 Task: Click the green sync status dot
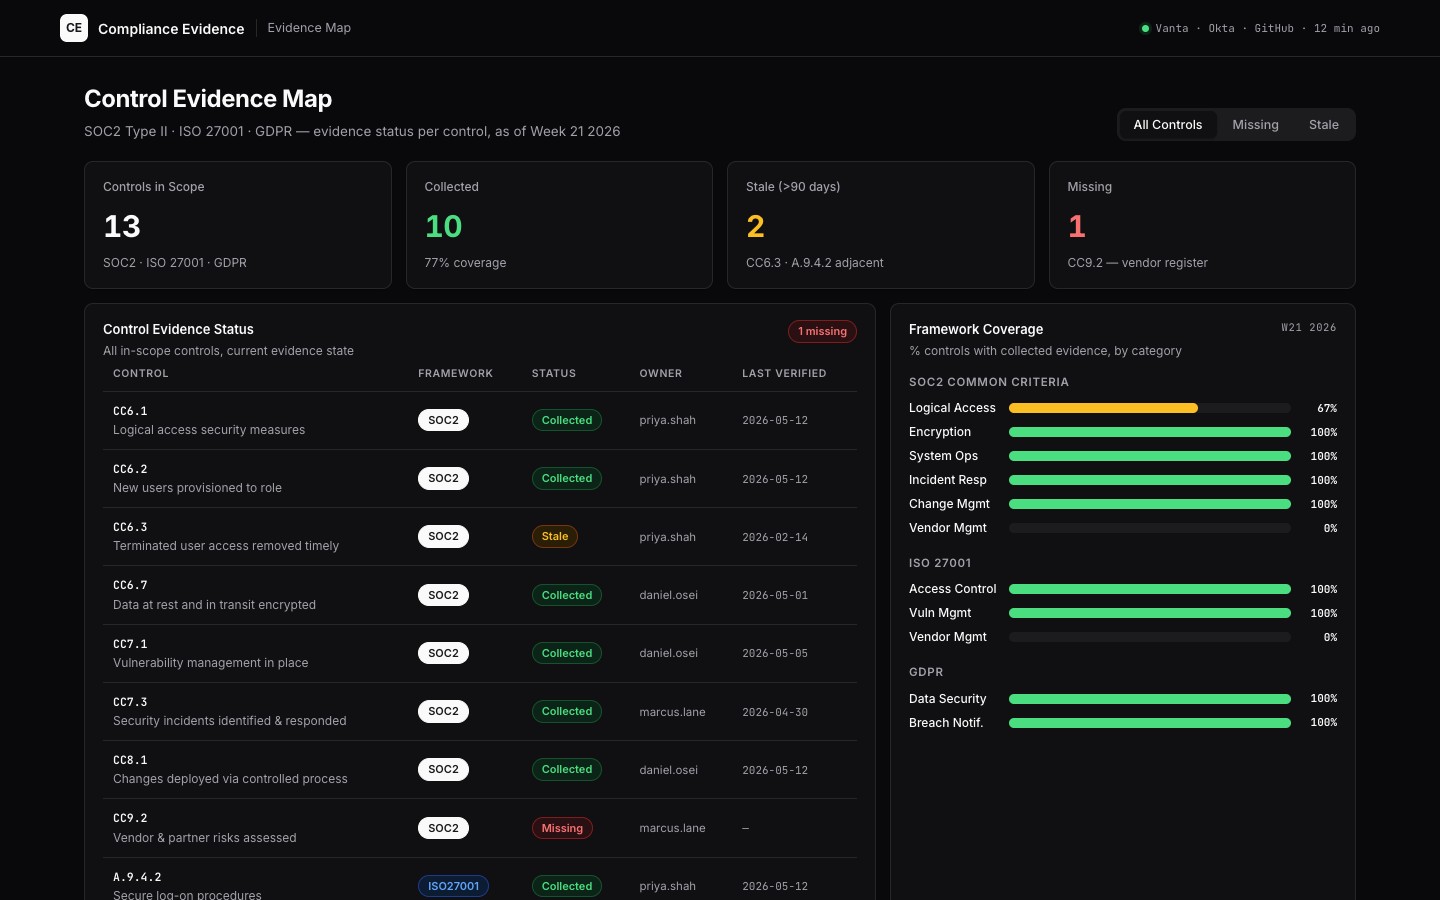tap(1145, 28)
